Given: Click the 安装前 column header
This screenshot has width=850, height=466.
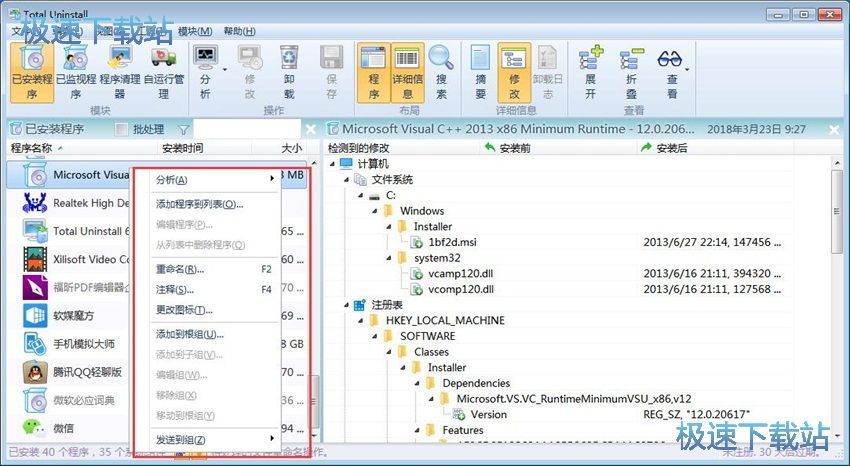Looking at the screenshot, I should tap(558, 148).
